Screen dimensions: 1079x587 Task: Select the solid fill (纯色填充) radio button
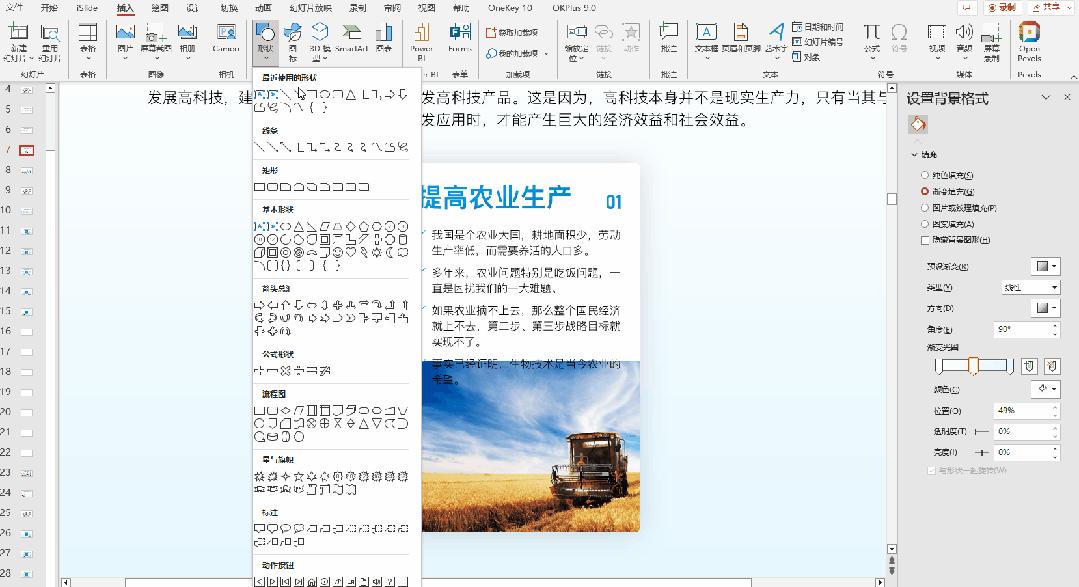pos(925,175)
